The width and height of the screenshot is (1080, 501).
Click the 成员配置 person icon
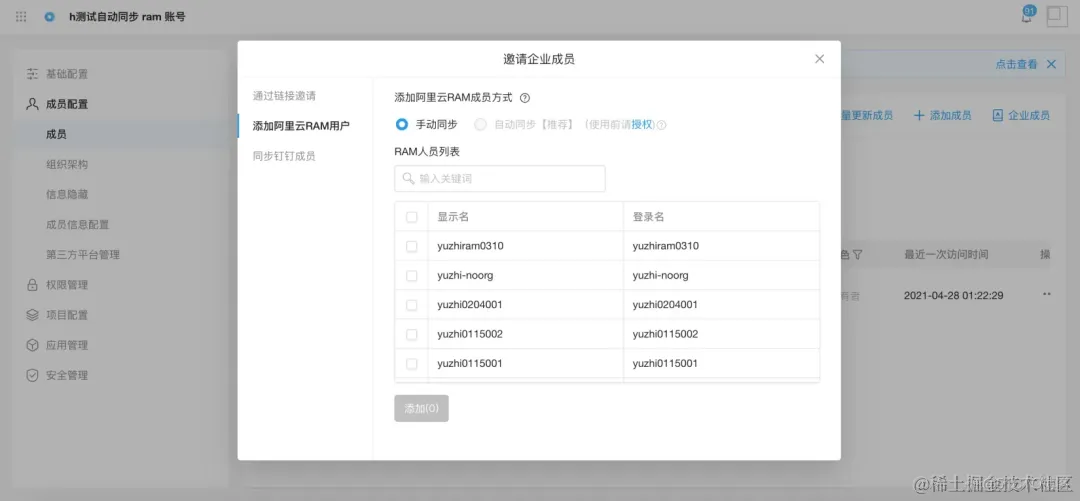click(x=32, y=104)
